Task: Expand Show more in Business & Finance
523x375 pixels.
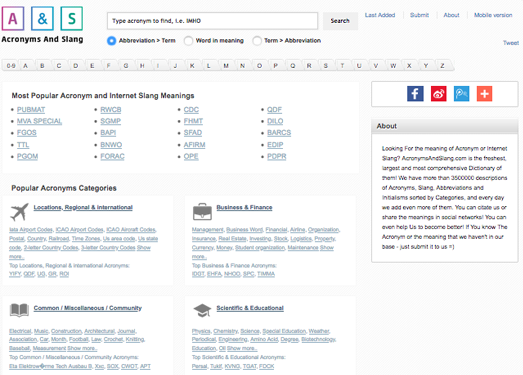Action: click(x=327, y=248)
